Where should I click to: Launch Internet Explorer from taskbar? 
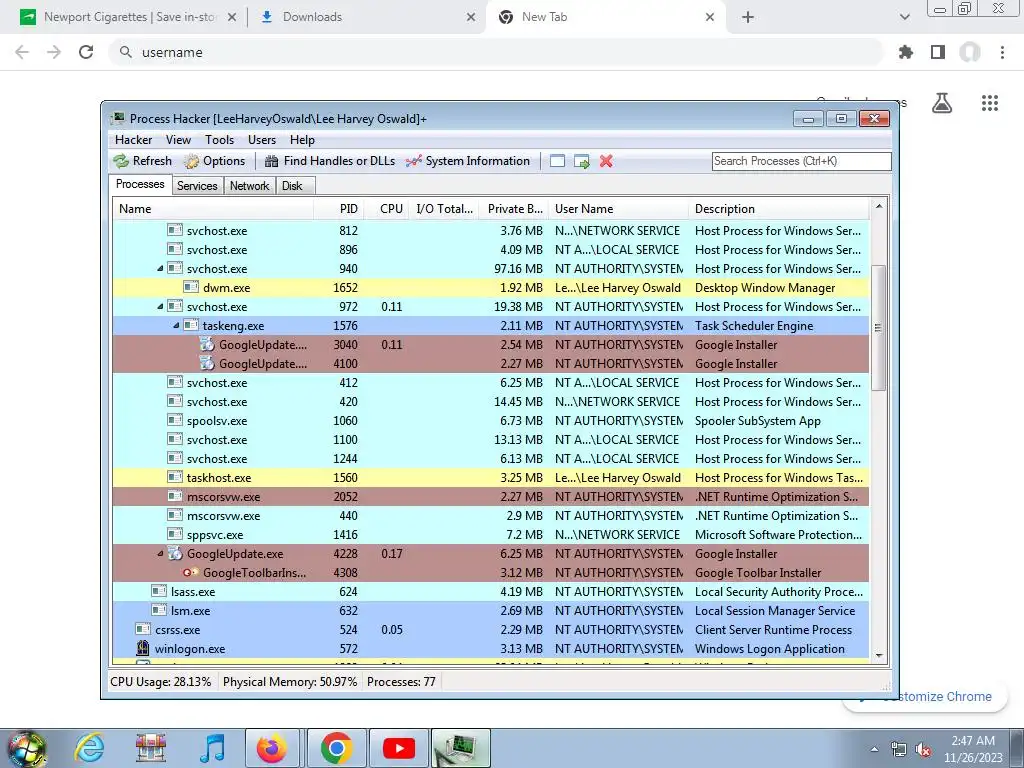pyautogui.click(x=89, y=748)
